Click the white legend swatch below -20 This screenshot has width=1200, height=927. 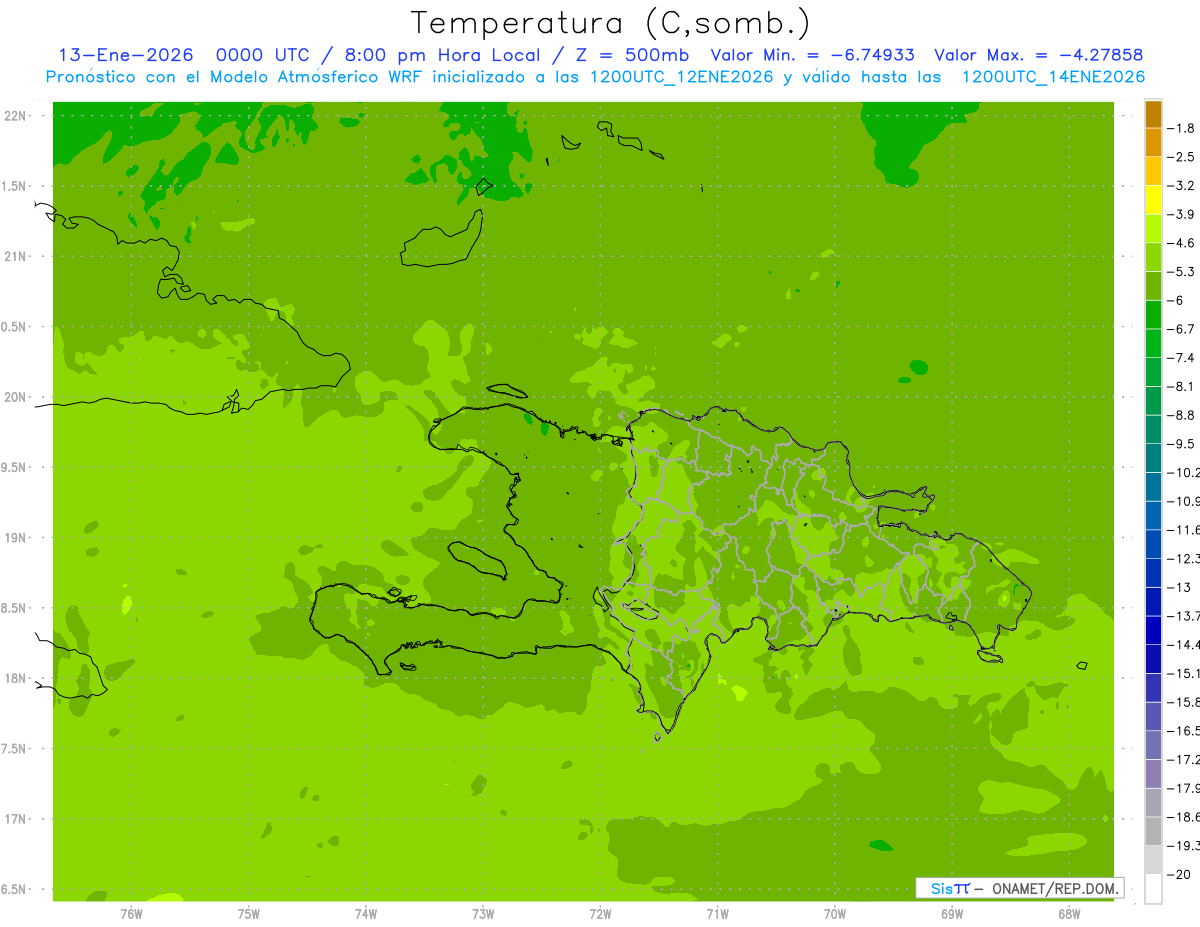tap(1153, 888)
